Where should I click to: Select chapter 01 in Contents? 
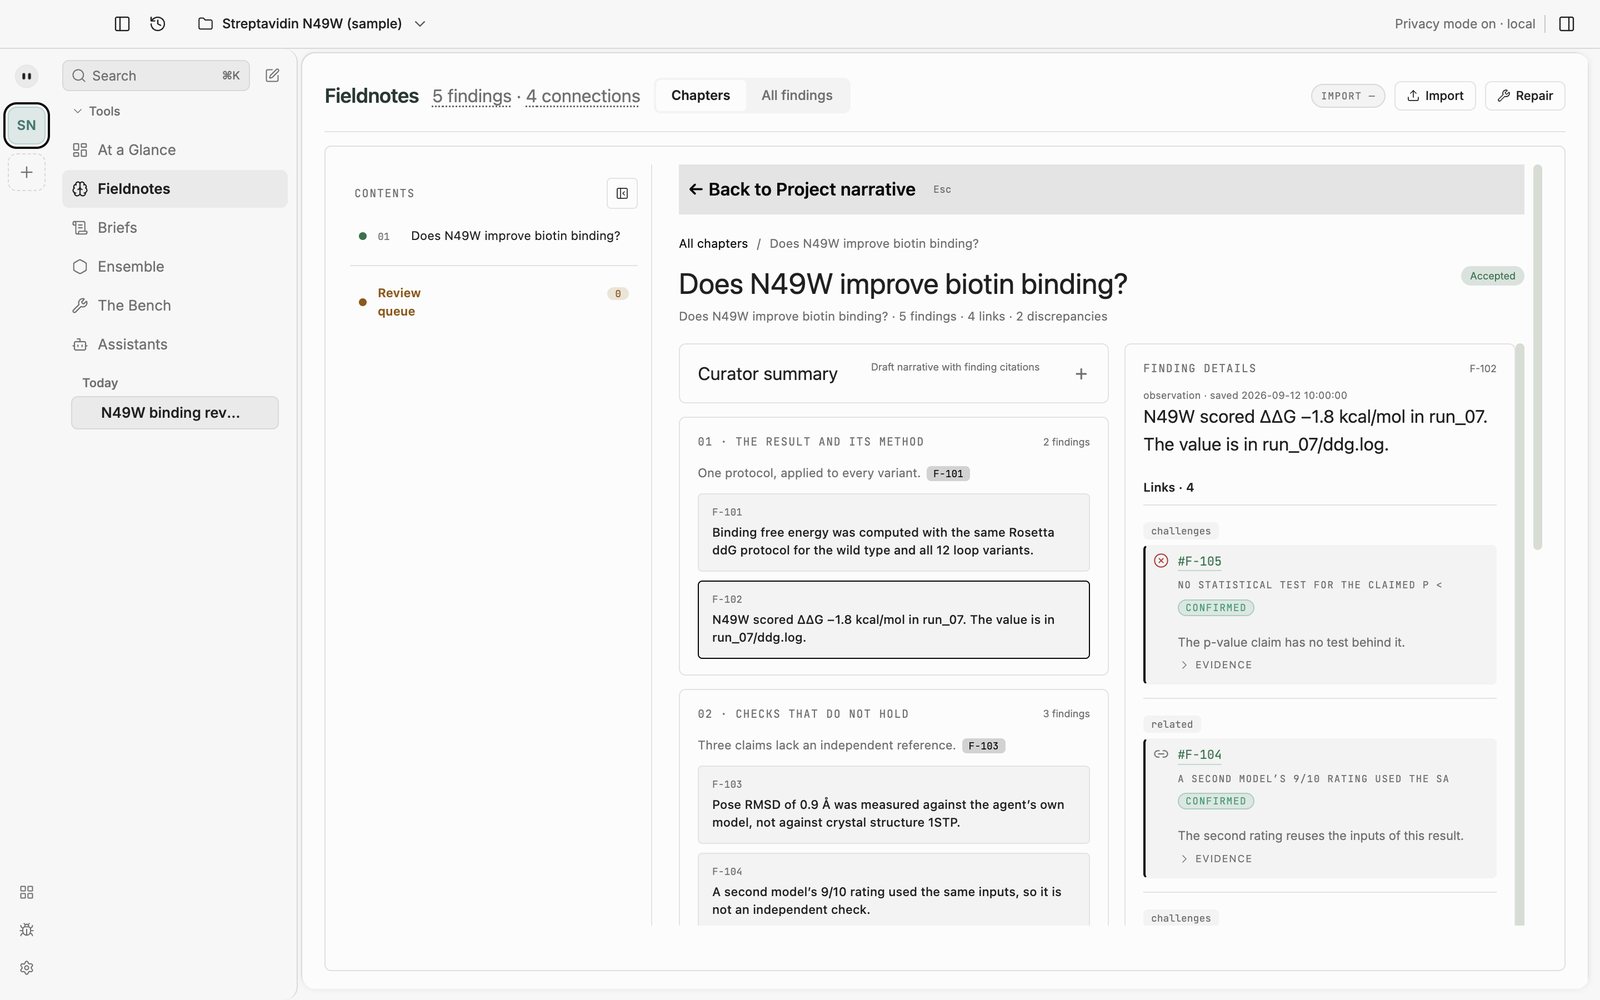coord(493,236)
